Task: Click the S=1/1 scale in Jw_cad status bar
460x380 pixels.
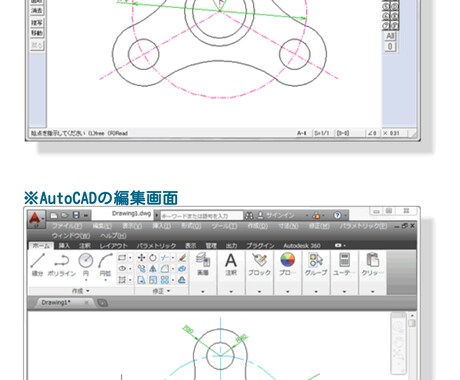Action: click(322, 133)
